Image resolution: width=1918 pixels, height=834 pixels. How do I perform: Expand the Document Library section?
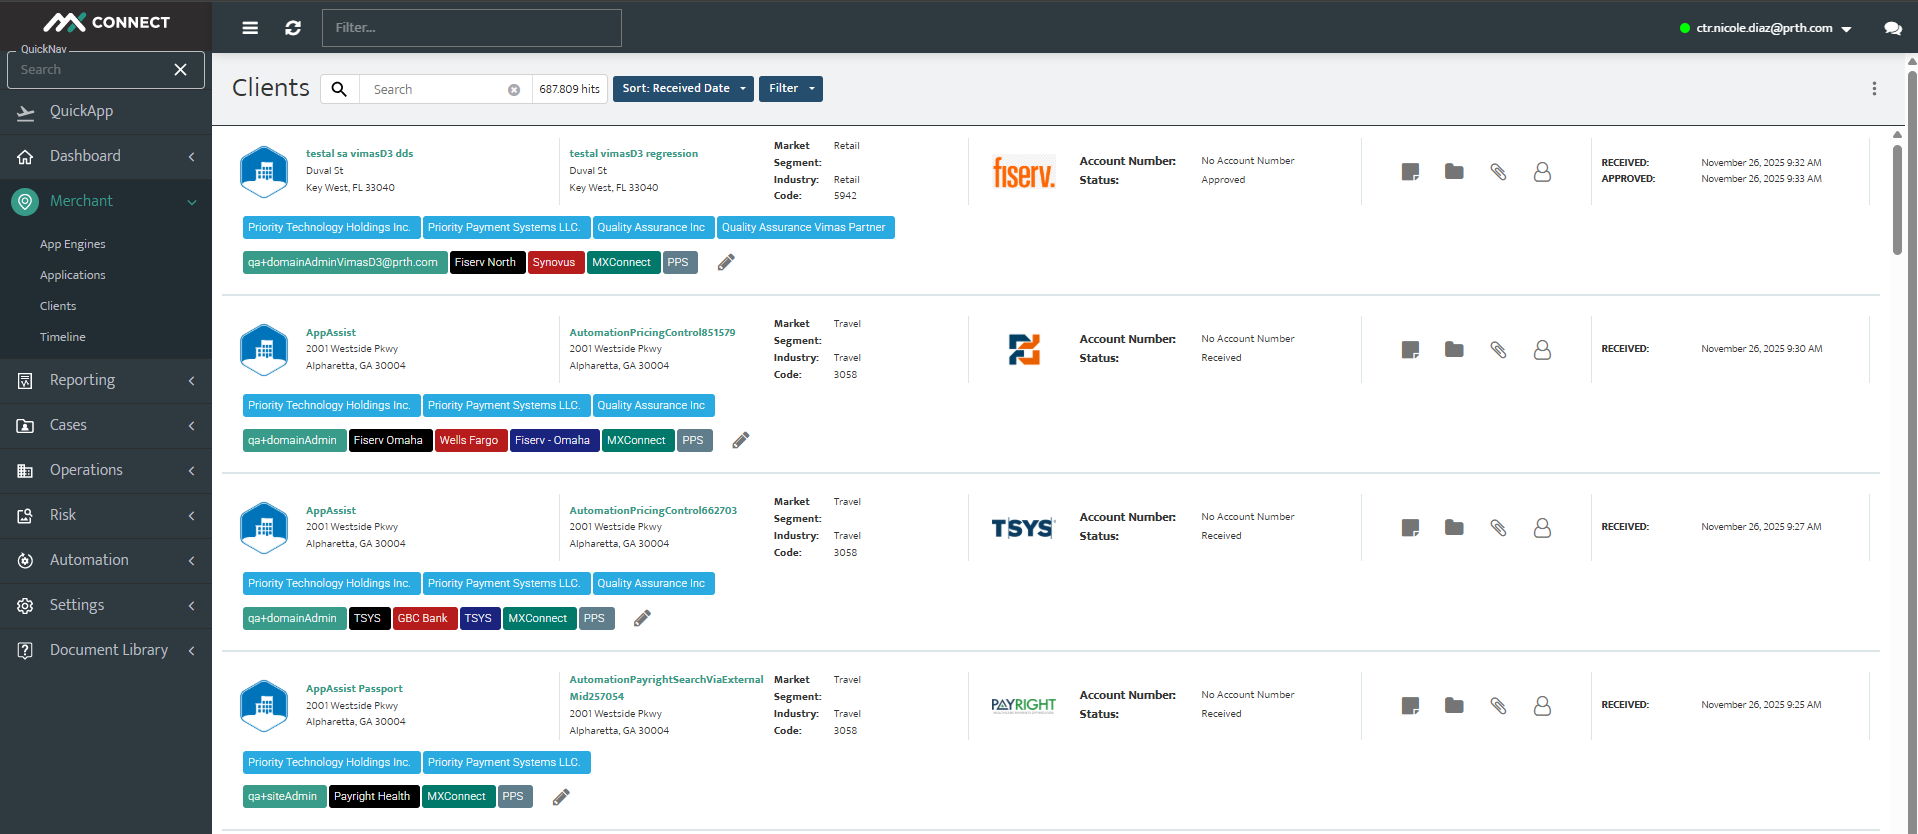(x=106, y=650)
